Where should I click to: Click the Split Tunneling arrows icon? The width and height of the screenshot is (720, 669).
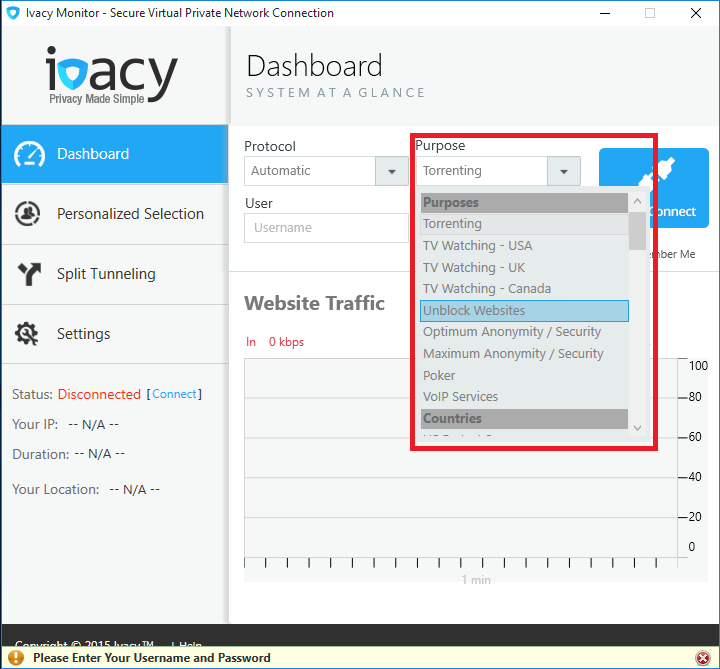[29, 274]
